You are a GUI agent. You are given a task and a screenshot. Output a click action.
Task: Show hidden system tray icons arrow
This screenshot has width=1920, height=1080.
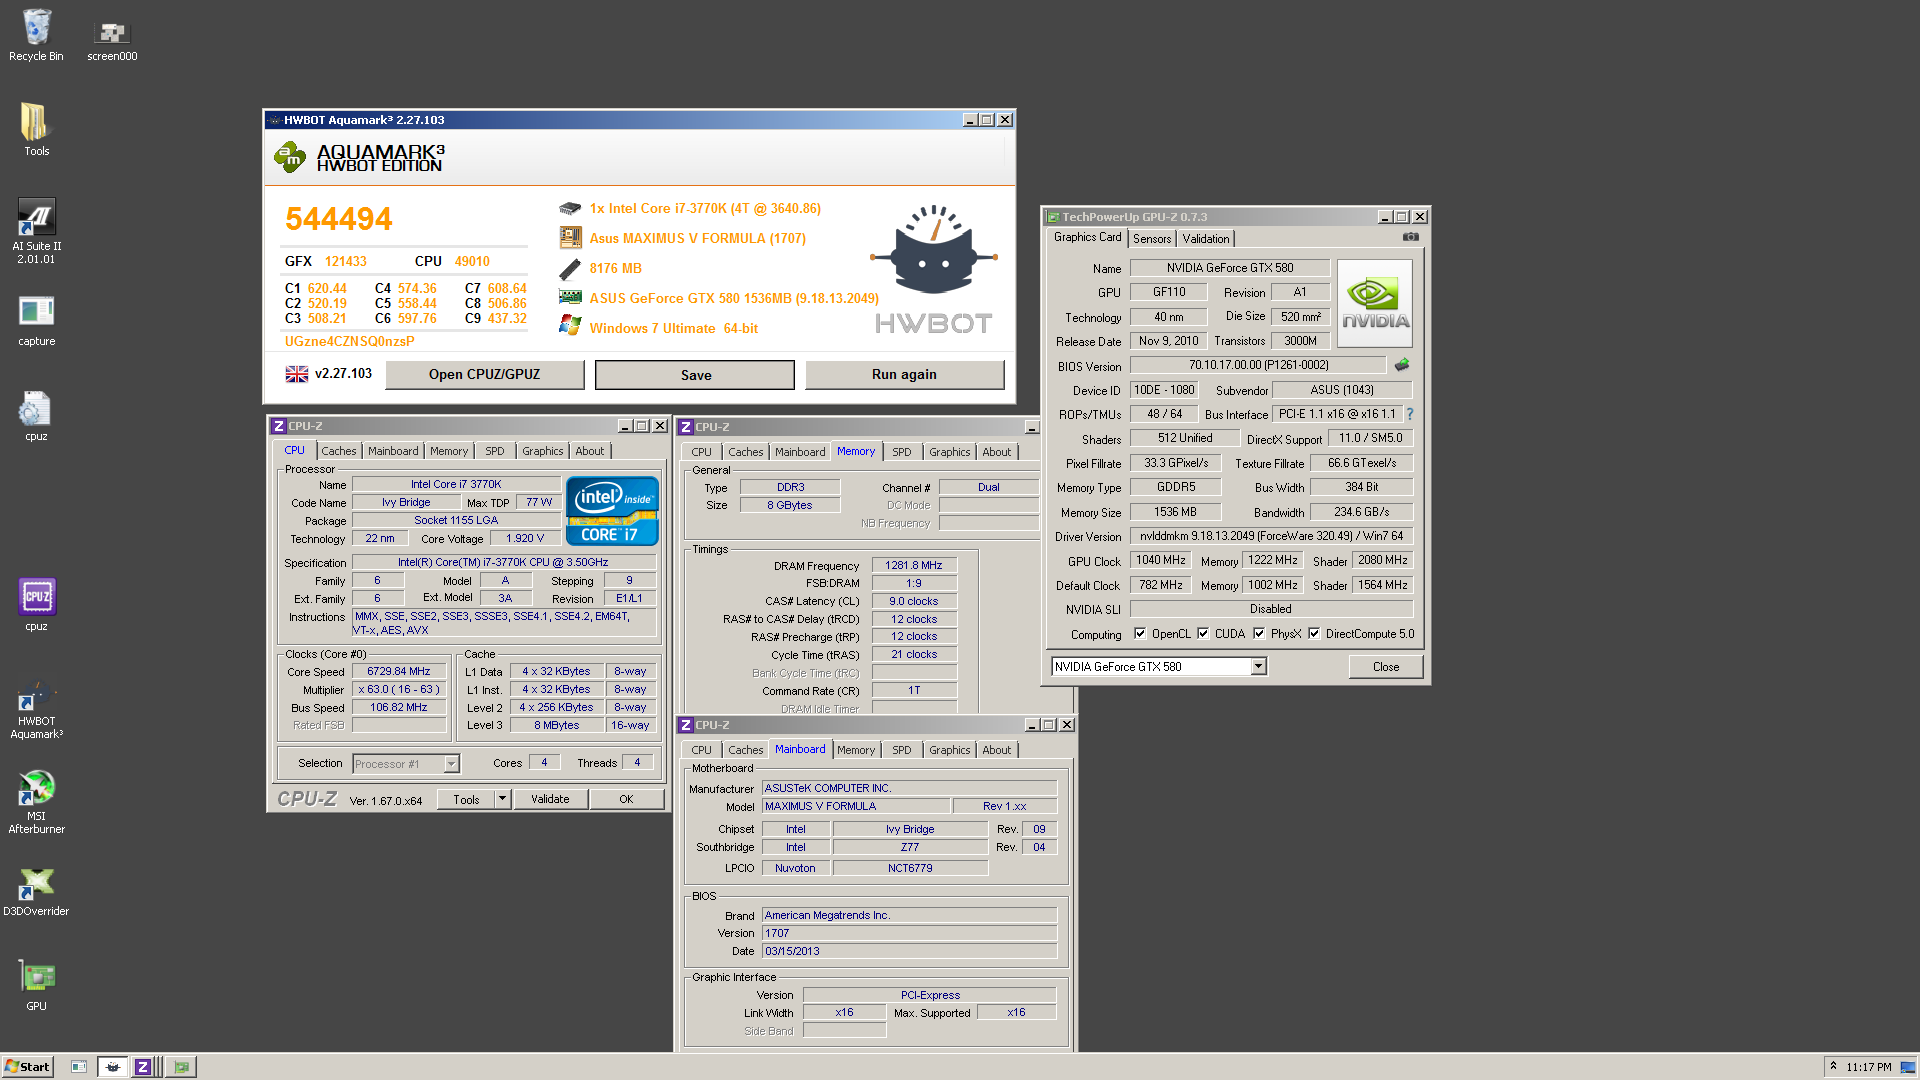click(x=1833, y=1067)
